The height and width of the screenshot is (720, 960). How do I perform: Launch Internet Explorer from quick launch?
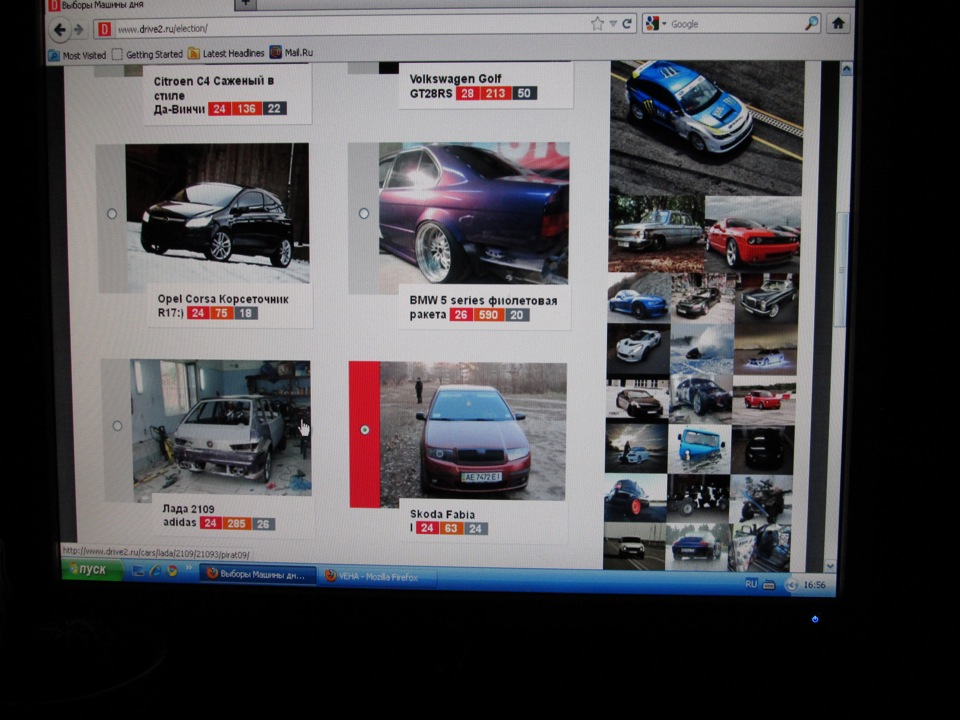[155, 571]
